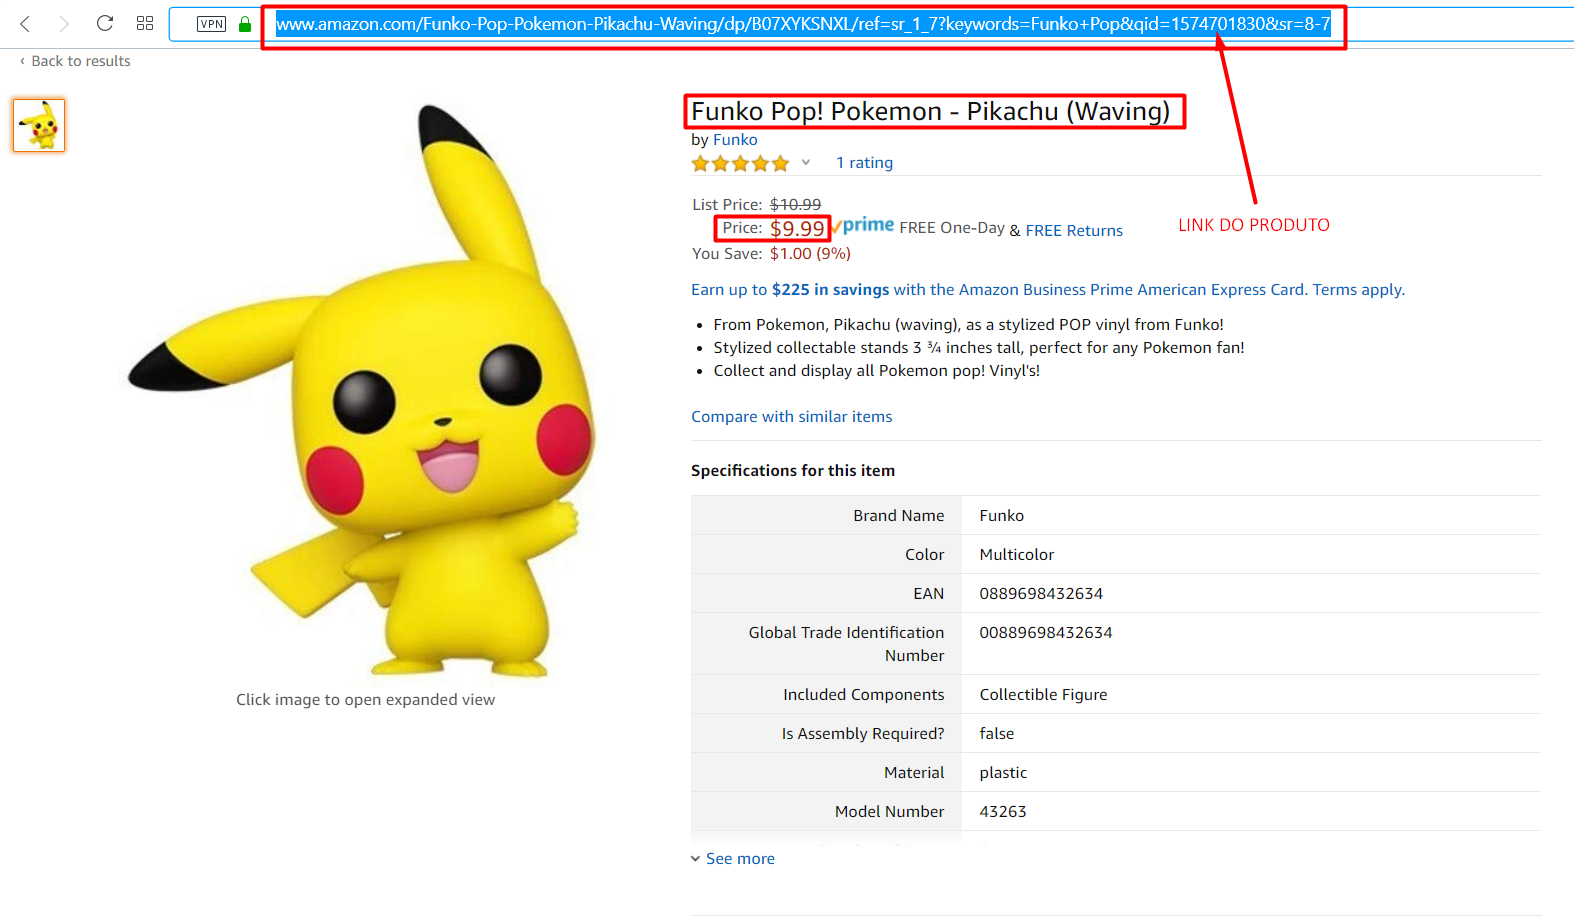
Task: Click the $9.99 price value
Action: click(797, 229)
